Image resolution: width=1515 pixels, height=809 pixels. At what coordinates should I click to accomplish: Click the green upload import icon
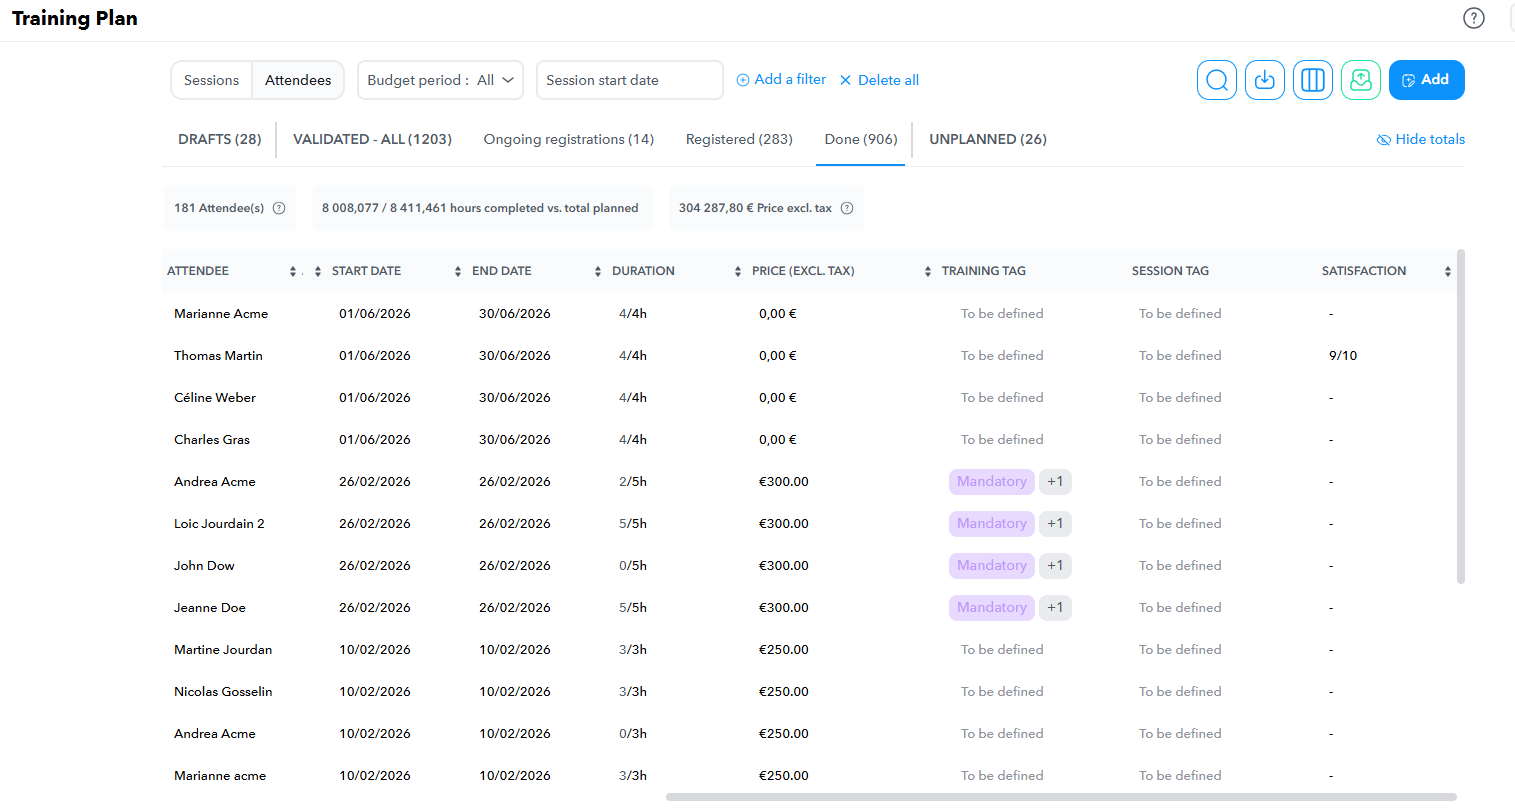[1360, 80]
